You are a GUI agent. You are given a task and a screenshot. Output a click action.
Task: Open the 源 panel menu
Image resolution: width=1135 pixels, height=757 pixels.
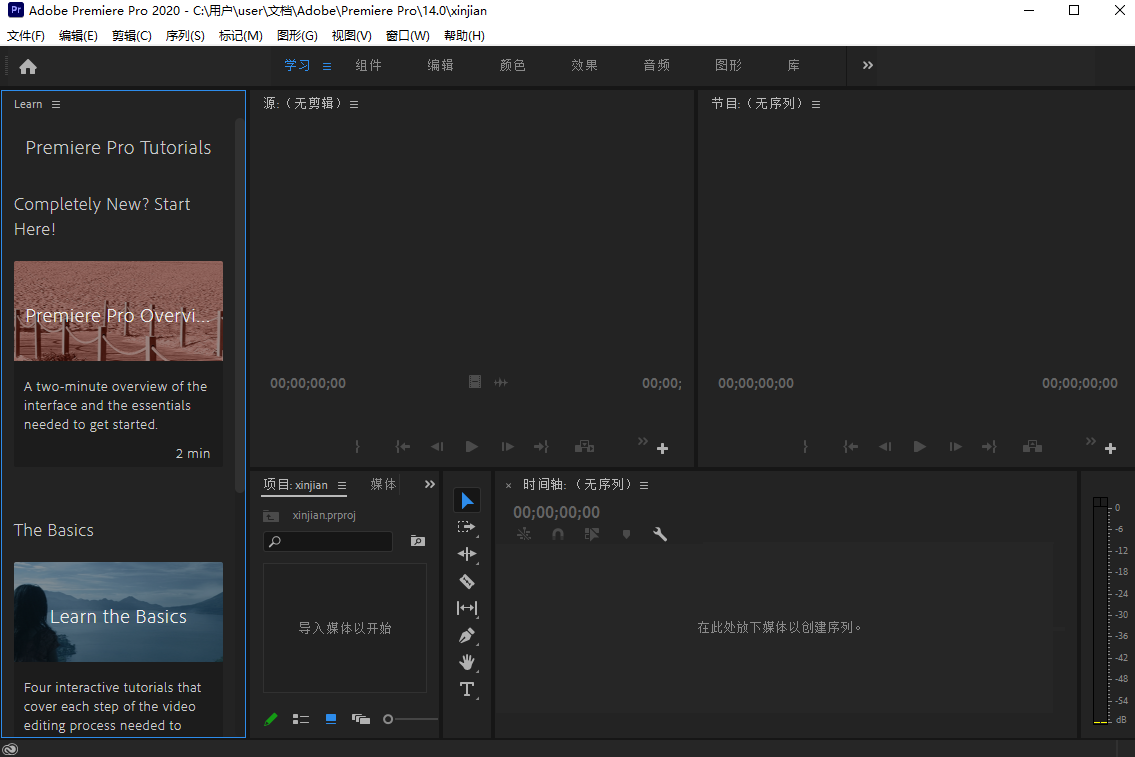click(x=354, y=104)
